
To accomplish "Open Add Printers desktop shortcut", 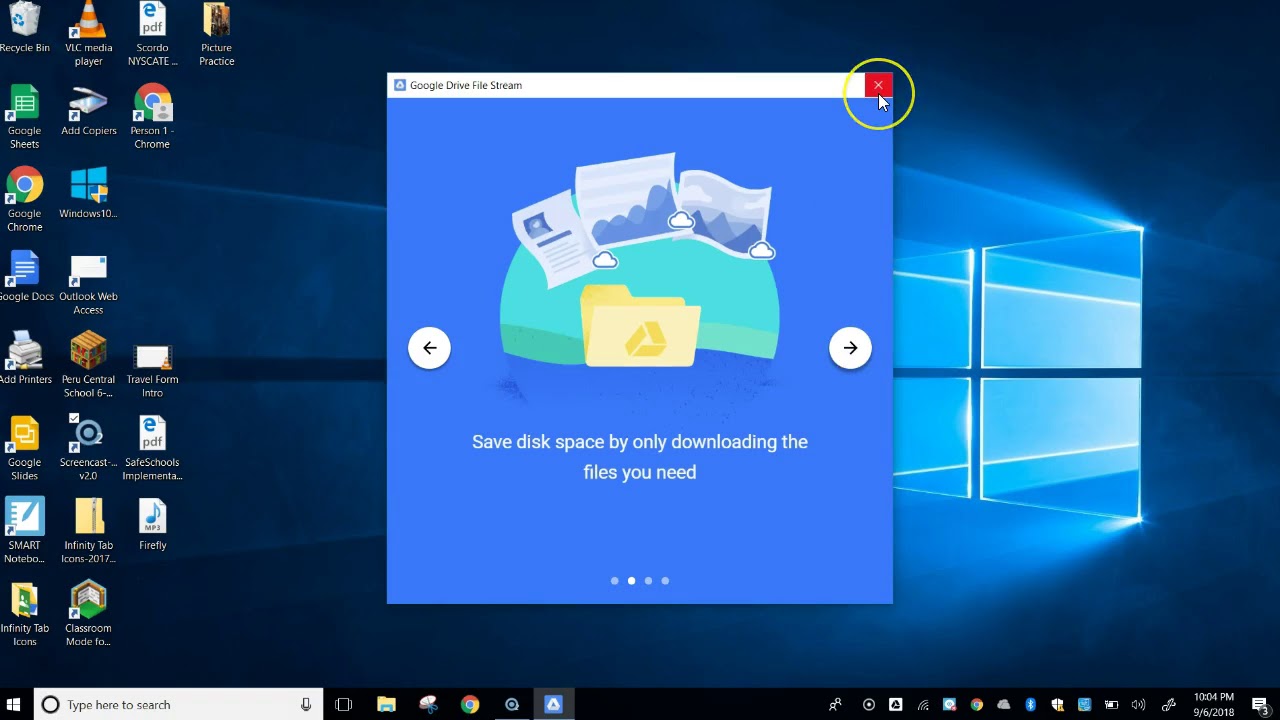I will (x=25, y=360).
